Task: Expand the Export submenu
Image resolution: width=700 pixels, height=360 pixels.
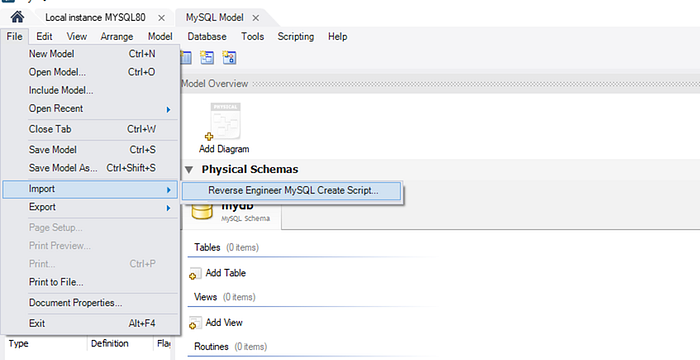Action: tap(90, 207)
